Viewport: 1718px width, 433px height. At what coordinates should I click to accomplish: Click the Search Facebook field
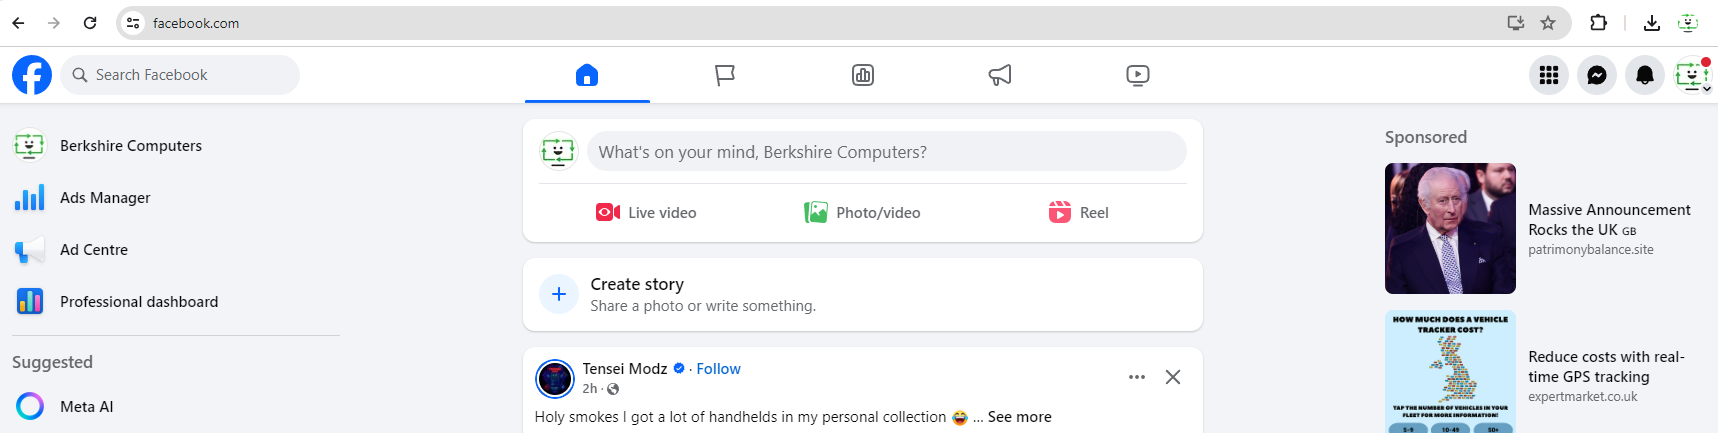pos(180,75)
